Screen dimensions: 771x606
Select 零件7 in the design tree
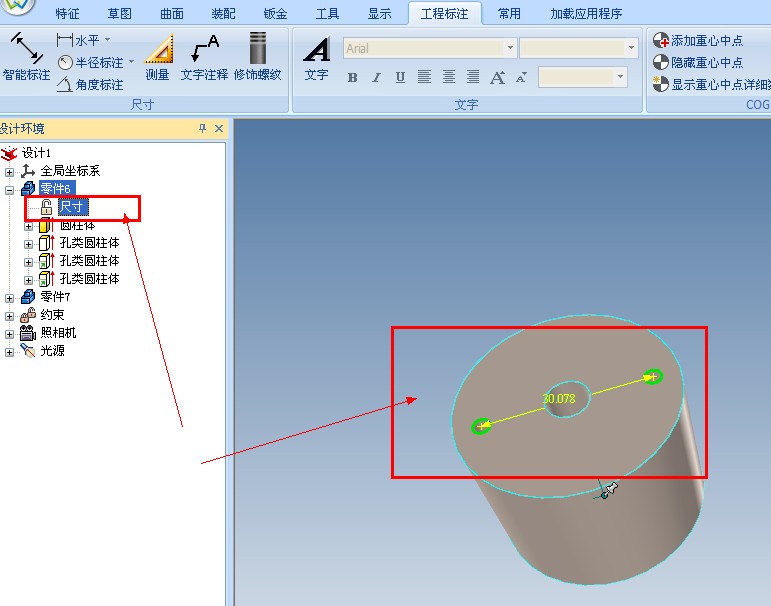[x=54, y=297]
